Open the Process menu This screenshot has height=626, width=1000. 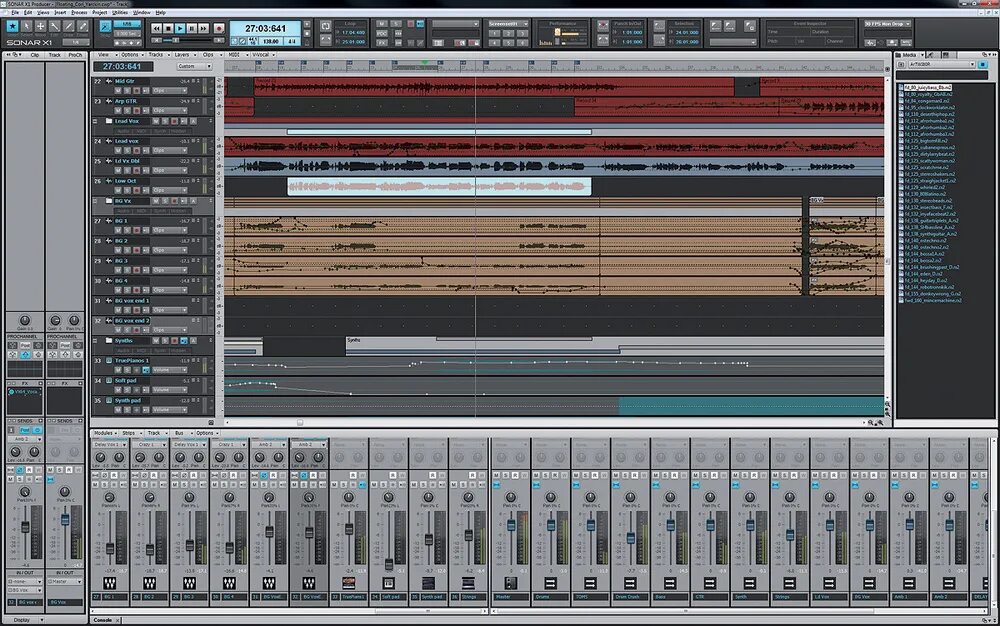point(79,12)
